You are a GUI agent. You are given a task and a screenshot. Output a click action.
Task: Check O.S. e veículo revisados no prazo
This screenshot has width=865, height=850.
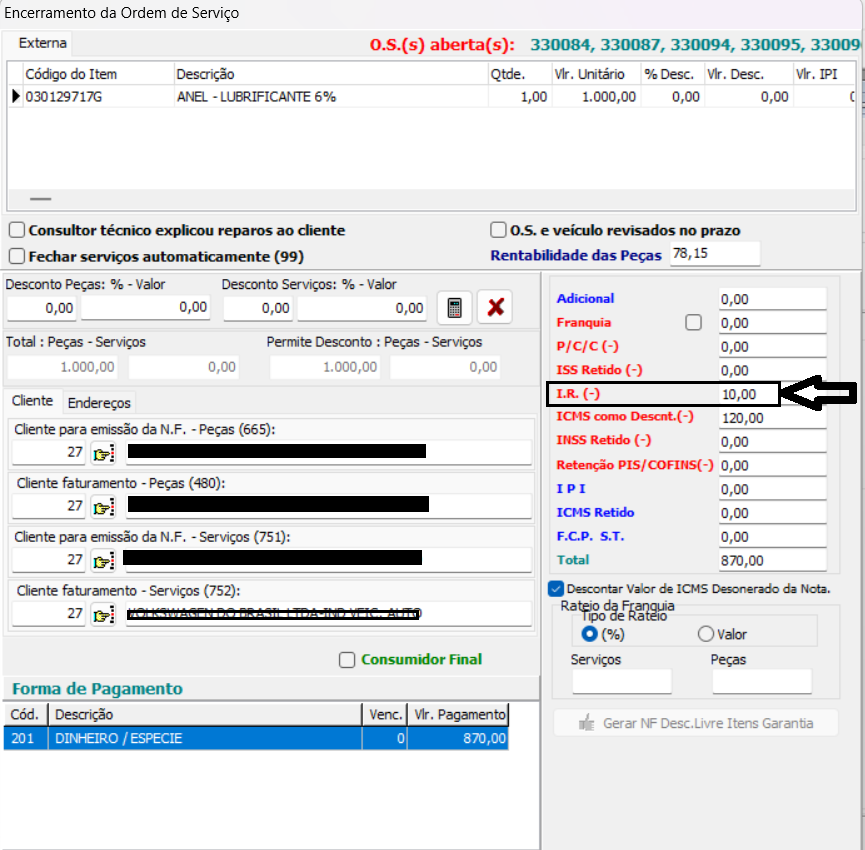click(x=498, y=229)
